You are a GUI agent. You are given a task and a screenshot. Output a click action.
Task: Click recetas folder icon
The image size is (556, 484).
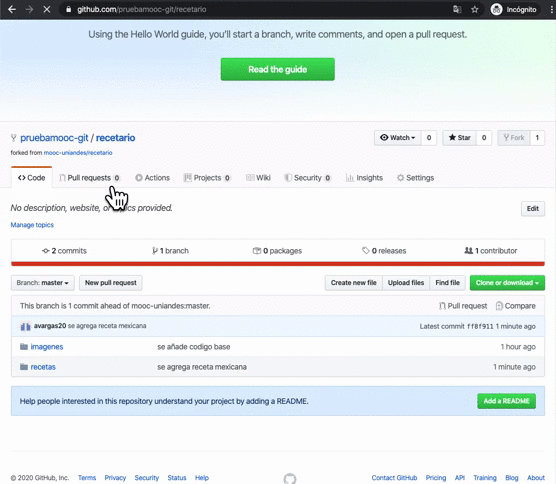click(24, 367)
